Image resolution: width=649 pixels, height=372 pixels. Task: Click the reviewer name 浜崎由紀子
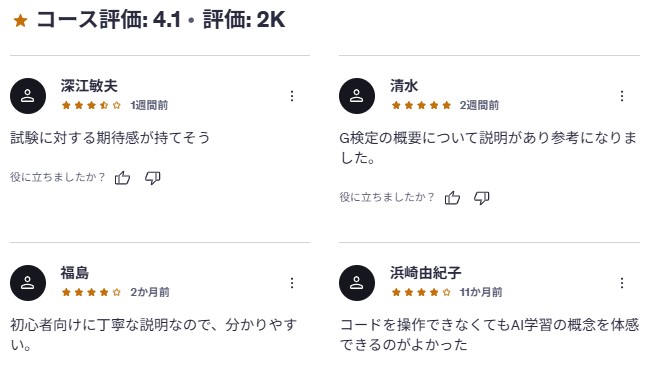click(425, 273)
